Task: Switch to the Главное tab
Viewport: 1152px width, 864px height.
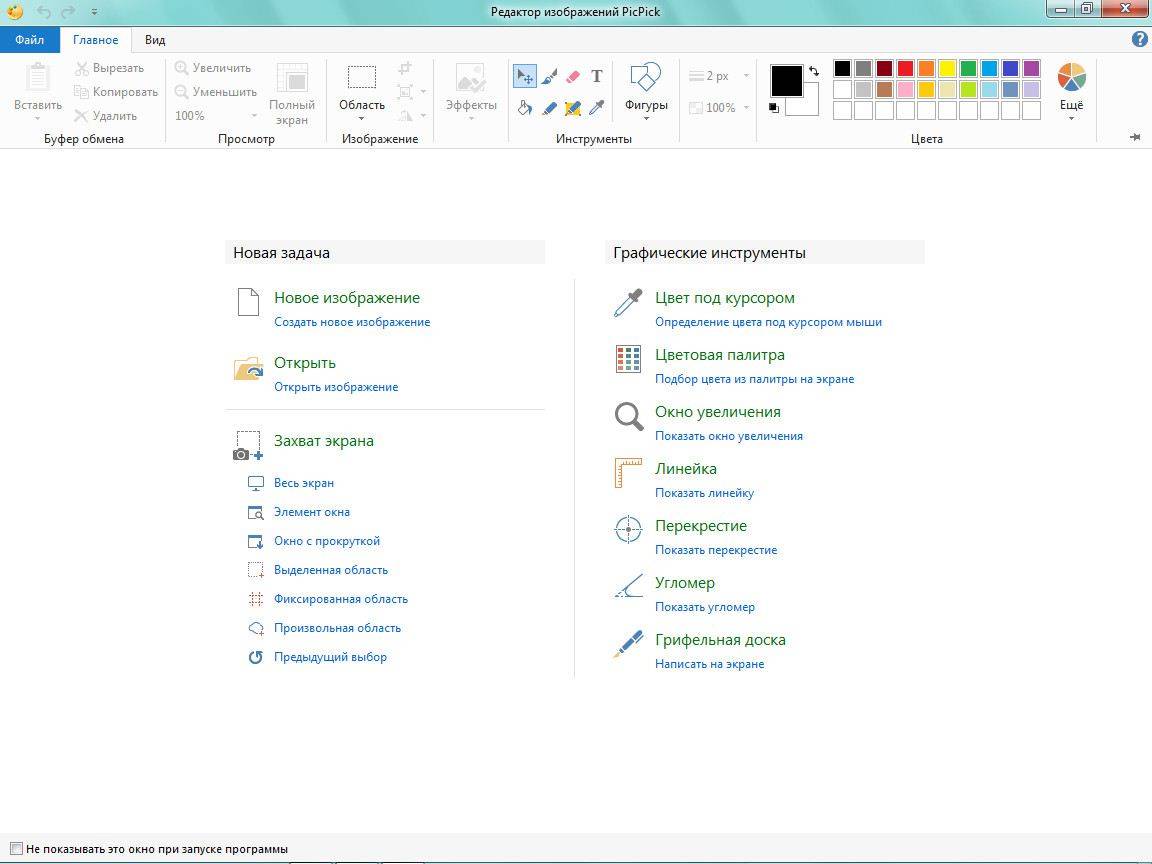Action: coord(96,40)
